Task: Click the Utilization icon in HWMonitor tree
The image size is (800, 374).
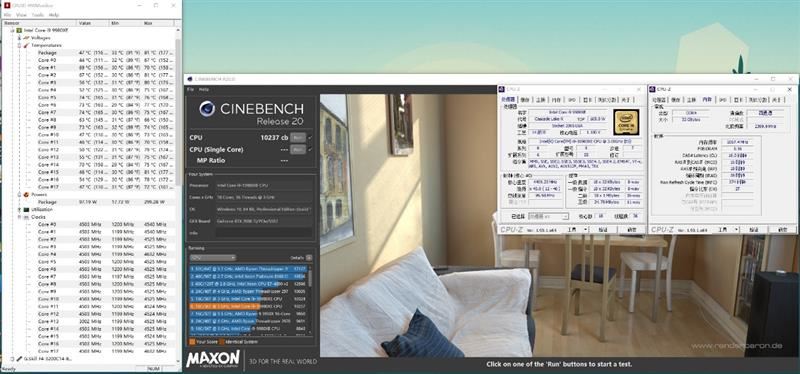Action: click(26, 209)
